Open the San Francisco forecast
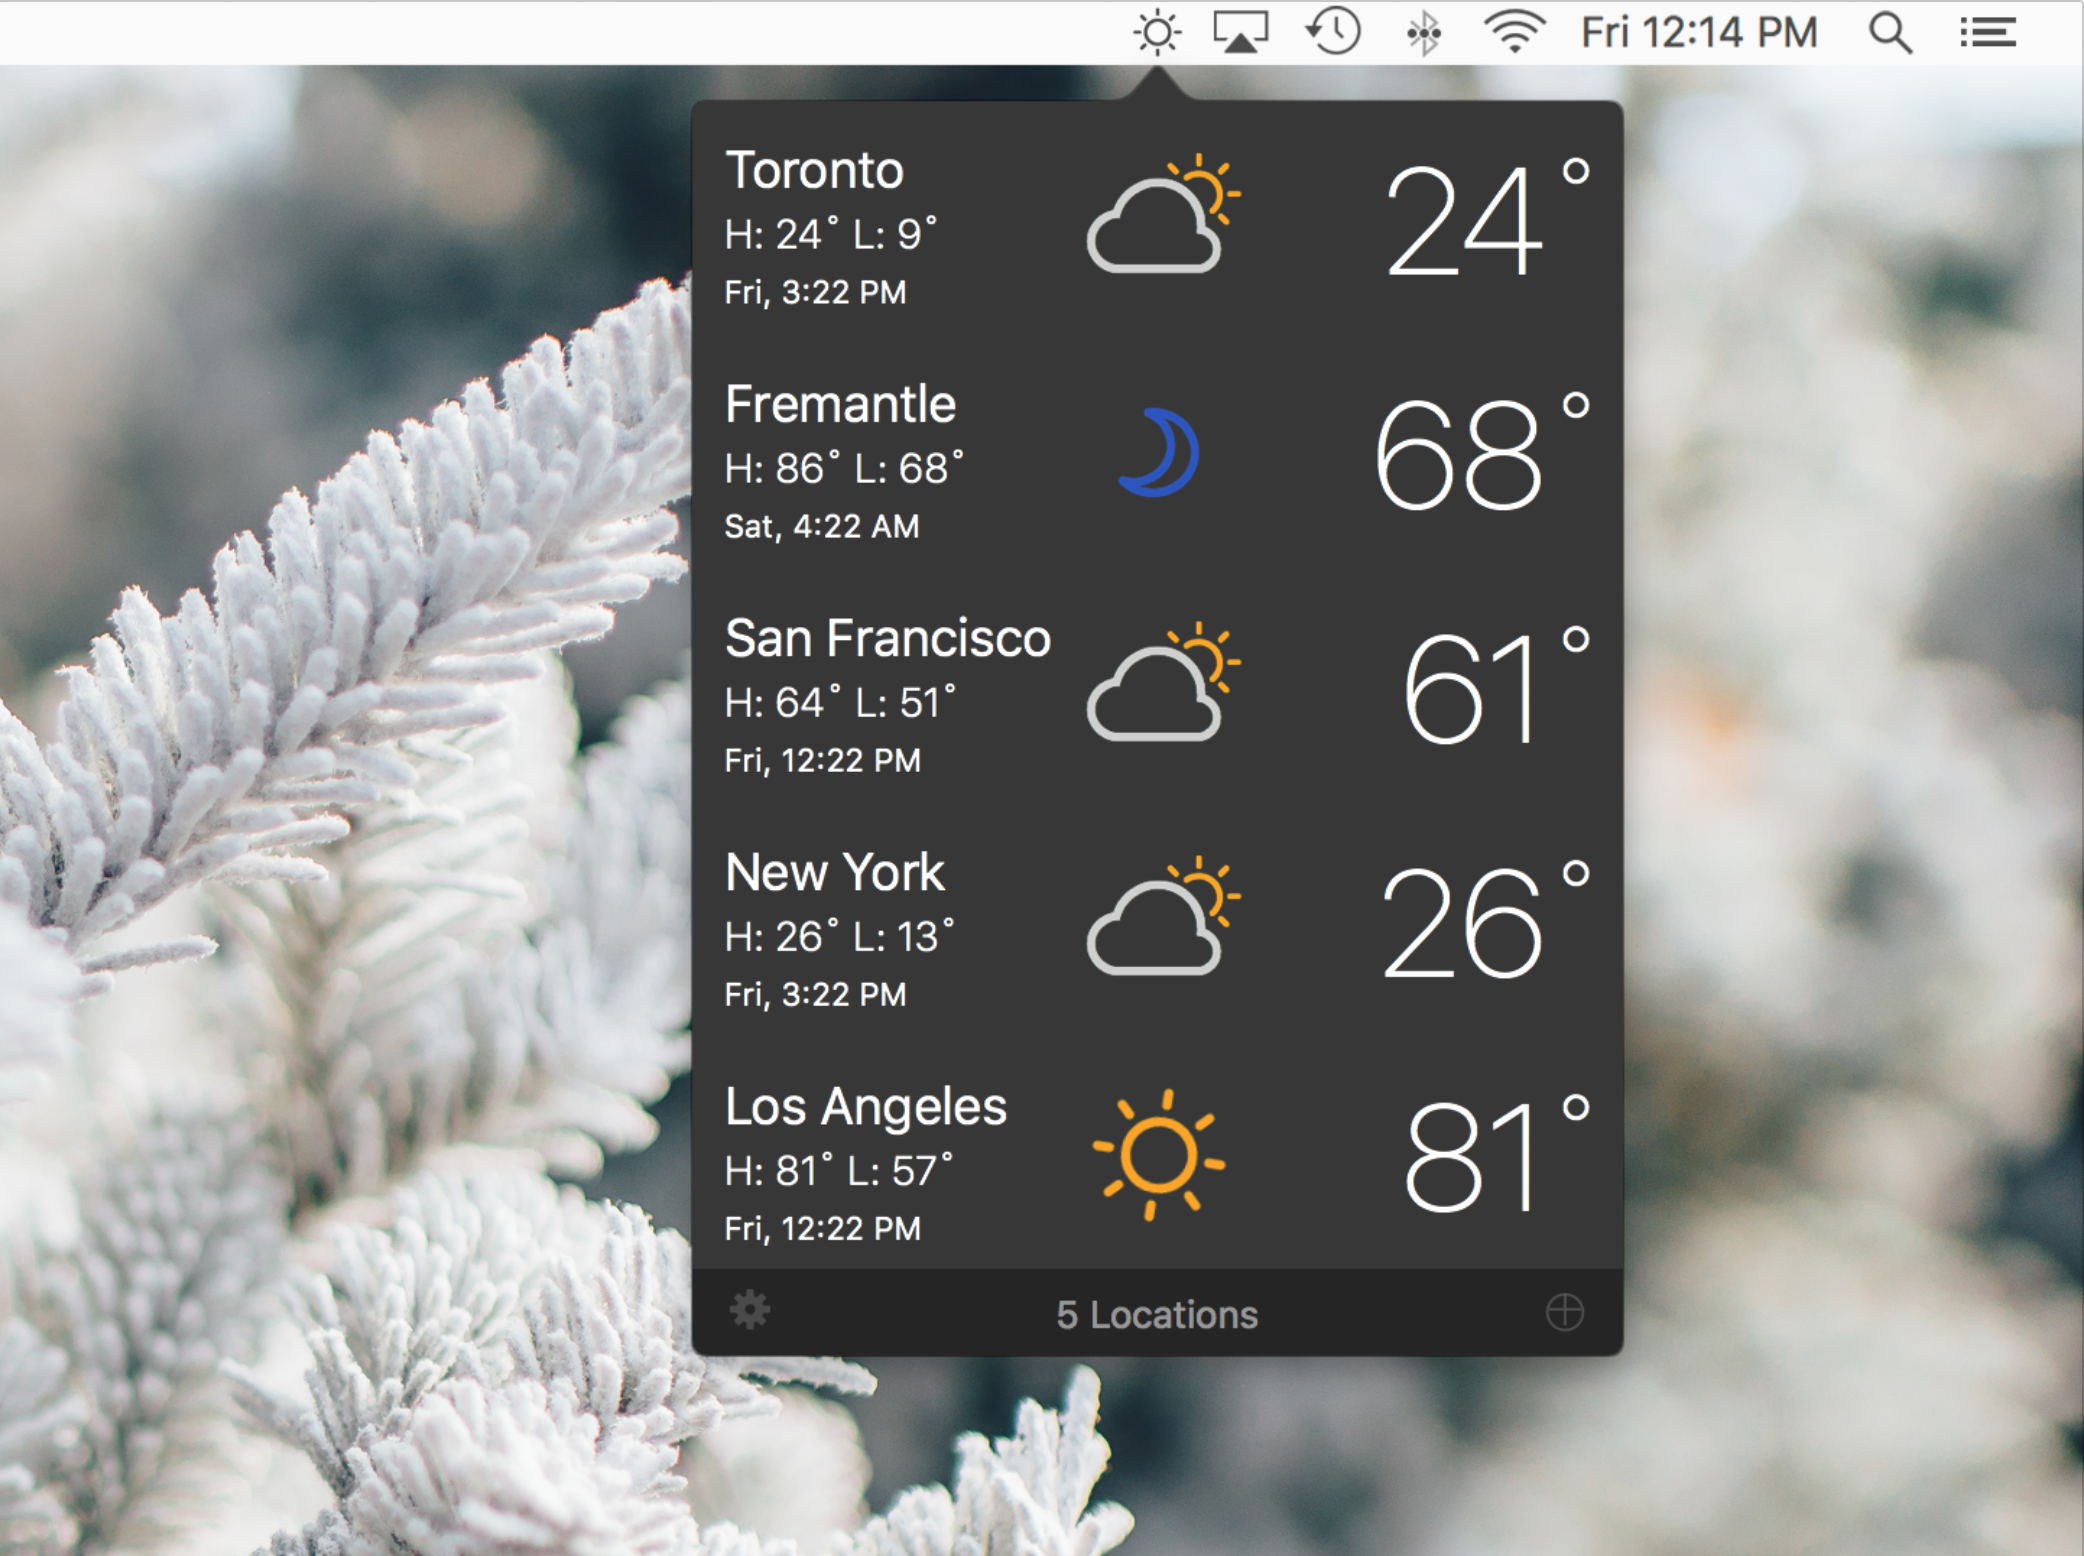 887,640
